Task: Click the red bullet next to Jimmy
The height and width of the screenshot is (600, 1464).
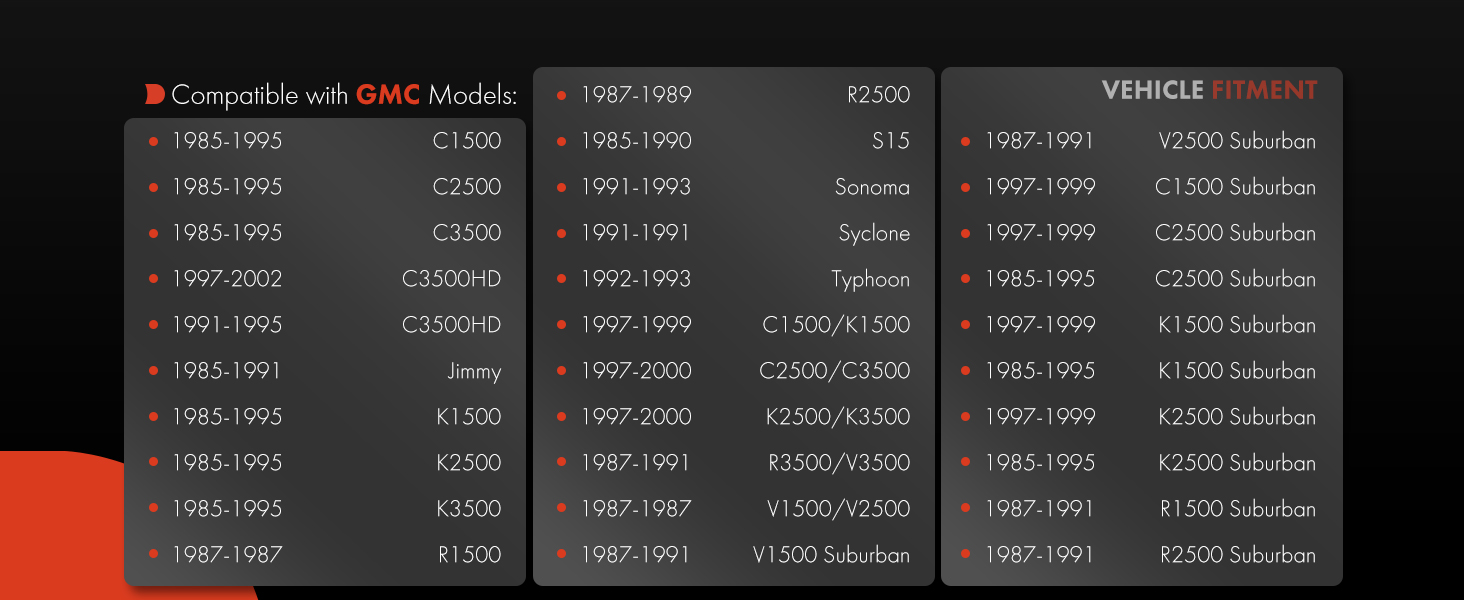Action: [x=154, y=371]
